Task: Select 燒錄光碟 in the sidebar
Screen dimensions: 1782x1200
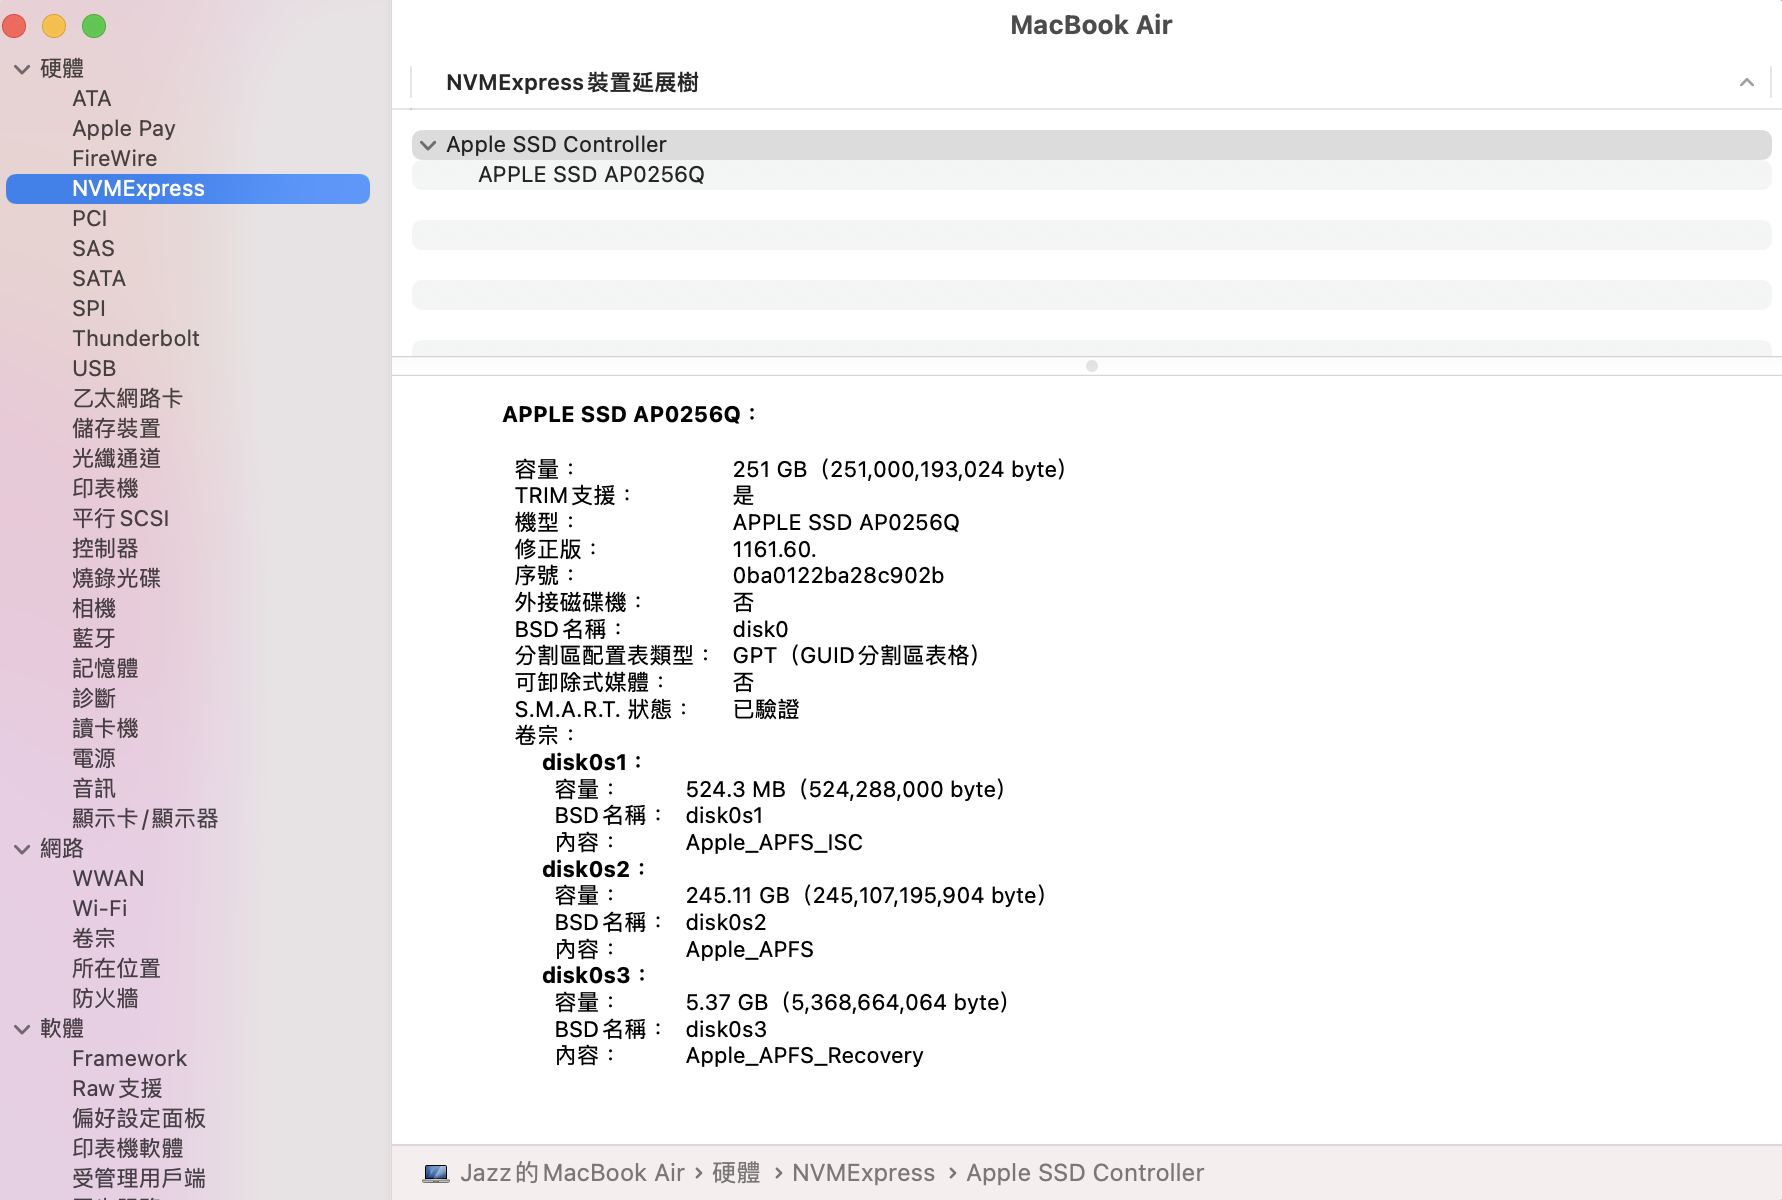Action: [x=117, y=579]
